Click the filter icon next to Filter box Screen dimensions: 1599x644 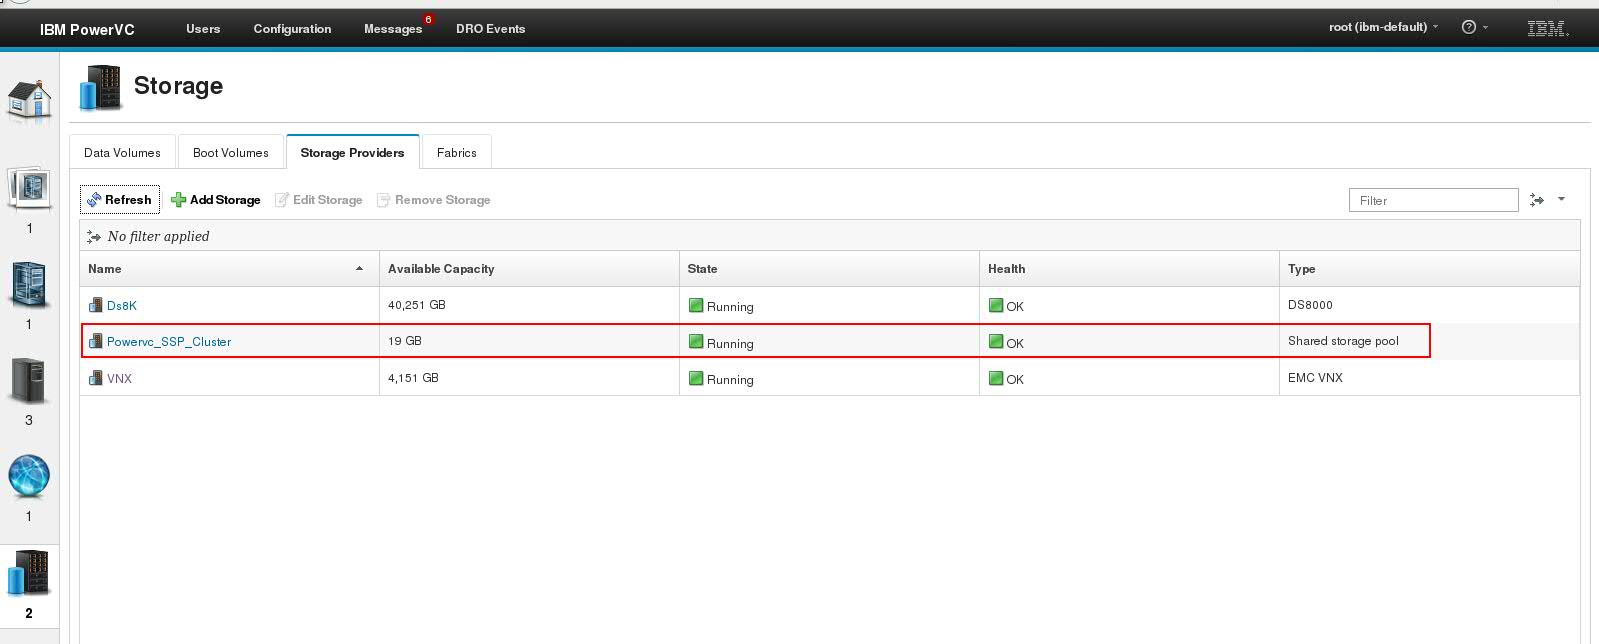pyautogui.click(x=1537, y=200)
